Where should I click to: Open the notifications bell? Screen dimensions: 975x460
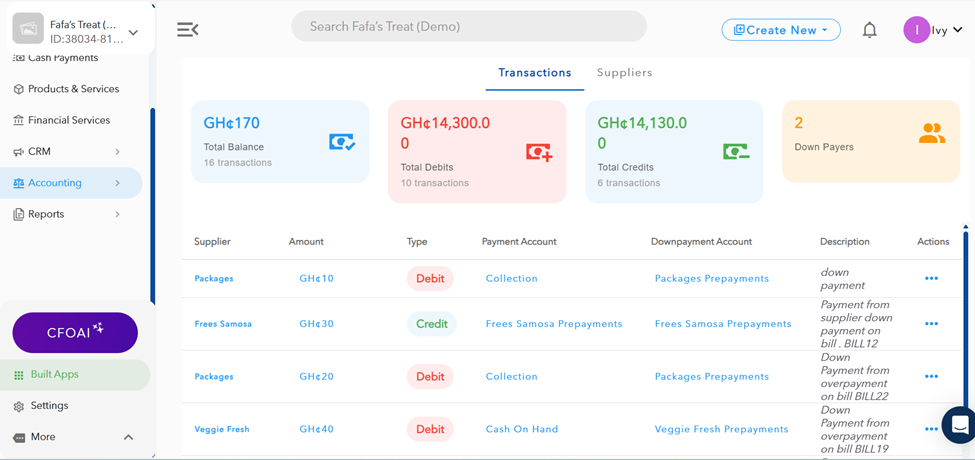pos(869,30)
